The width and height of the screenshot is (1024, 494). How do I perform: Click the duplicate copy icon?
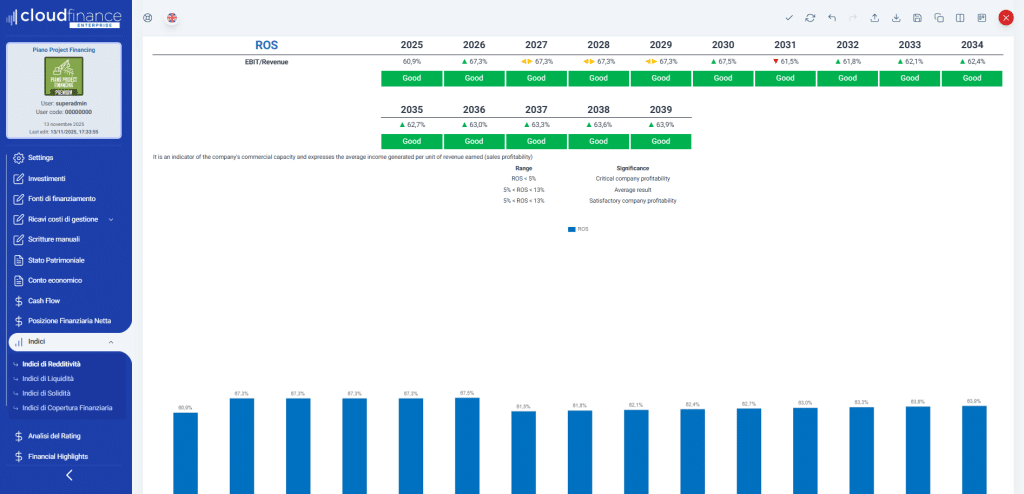tap(939, 18)
